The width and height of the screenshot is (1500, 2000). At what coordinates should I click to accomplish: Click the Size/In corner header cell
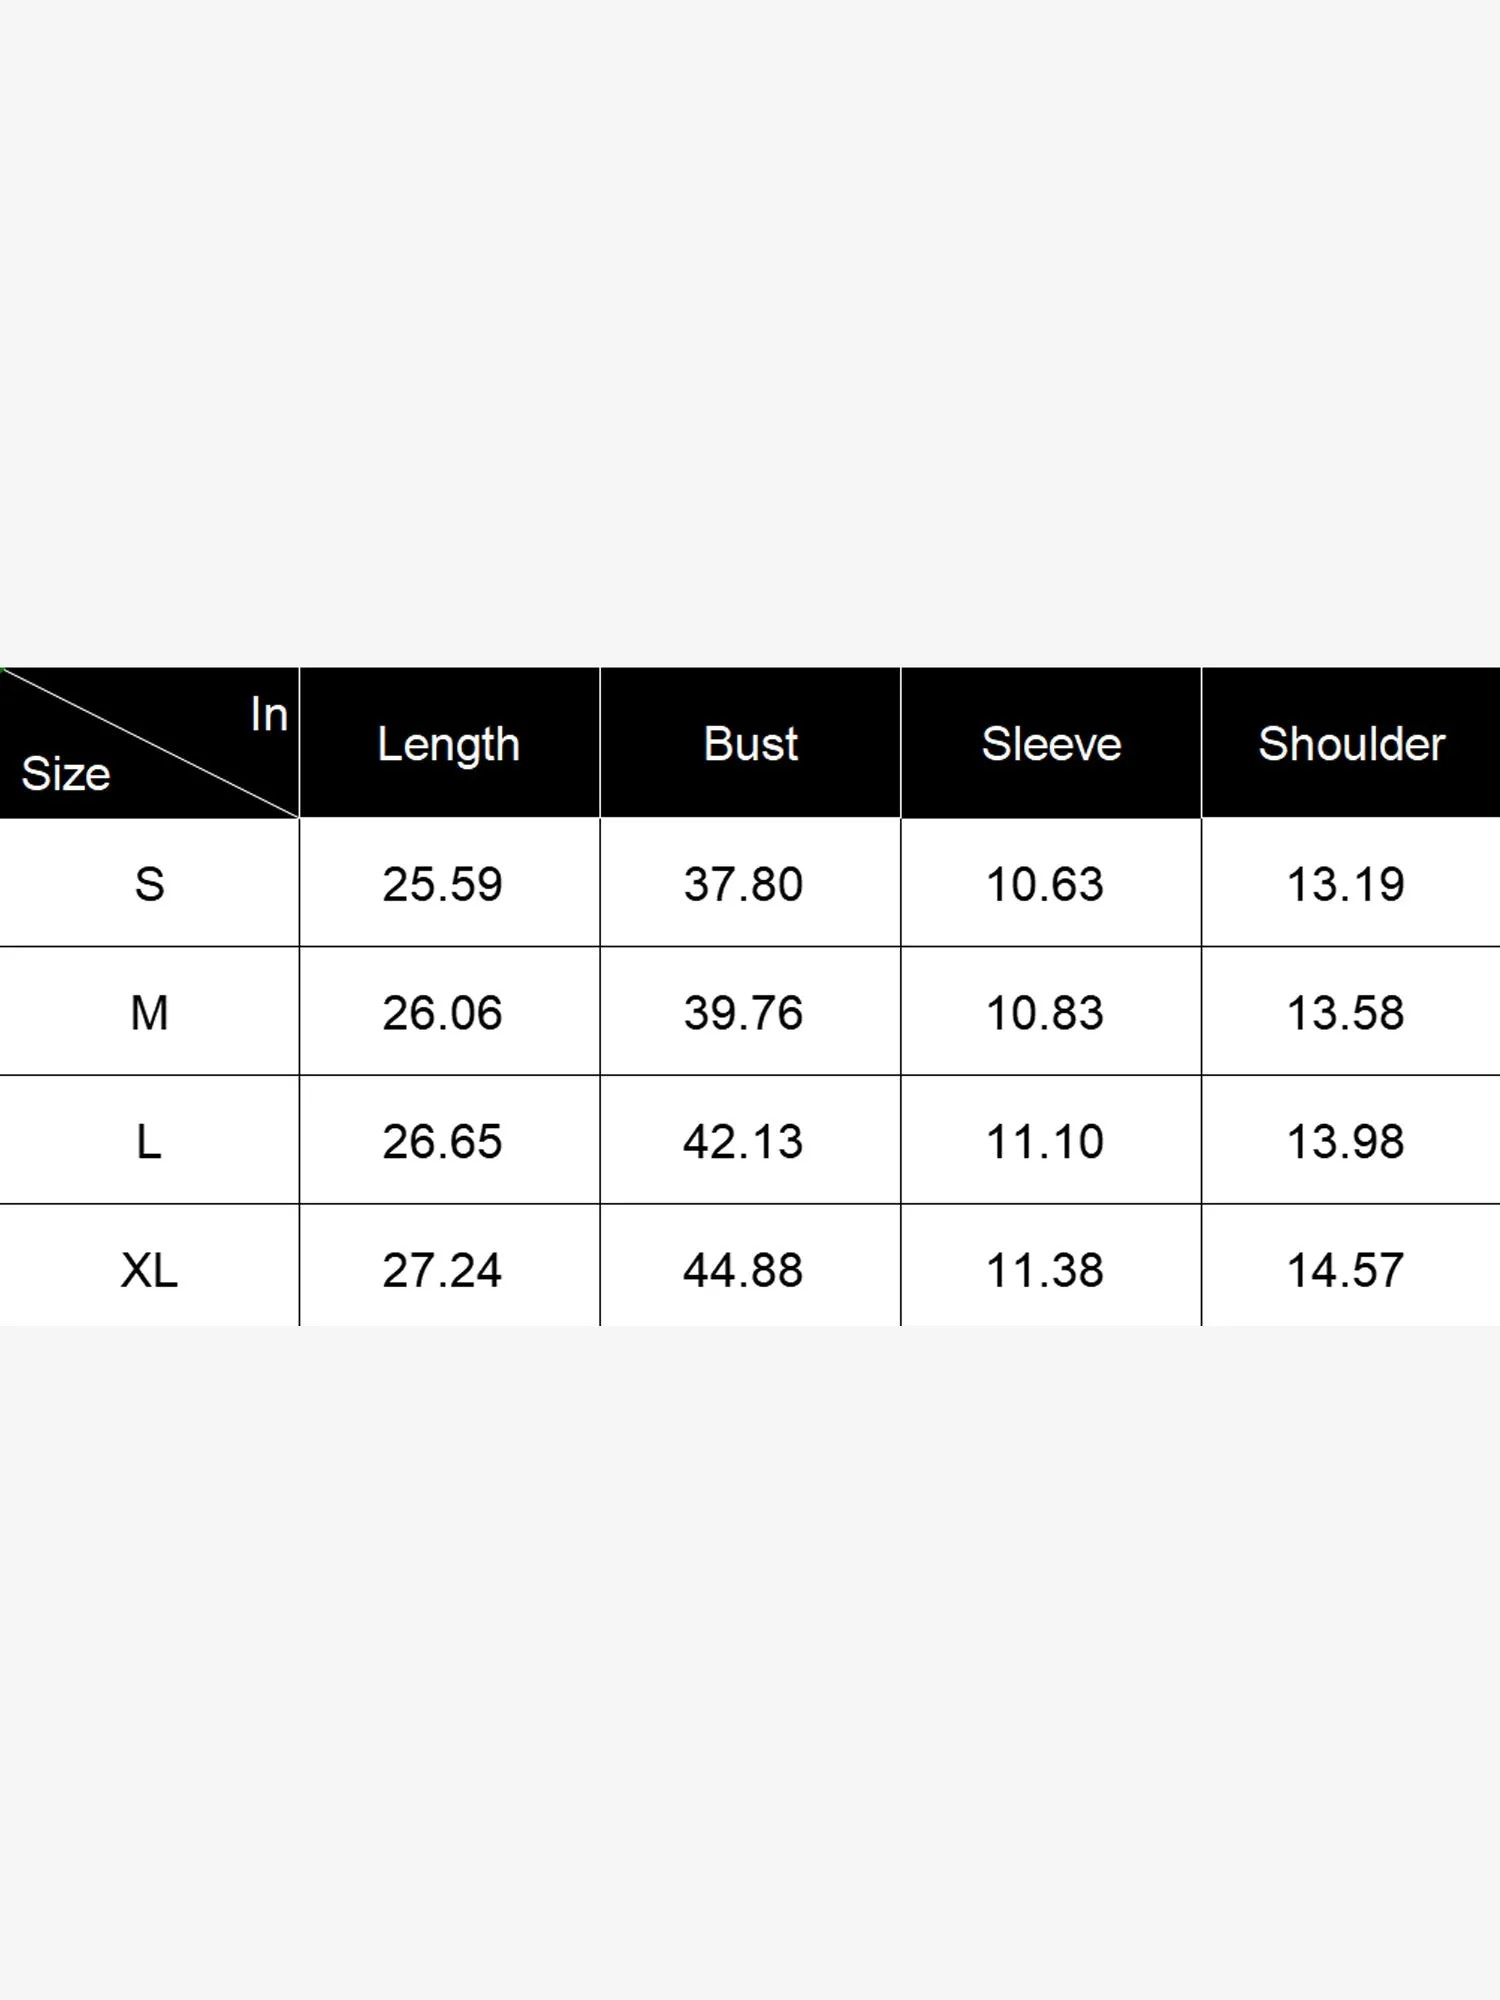pos(149,744)
